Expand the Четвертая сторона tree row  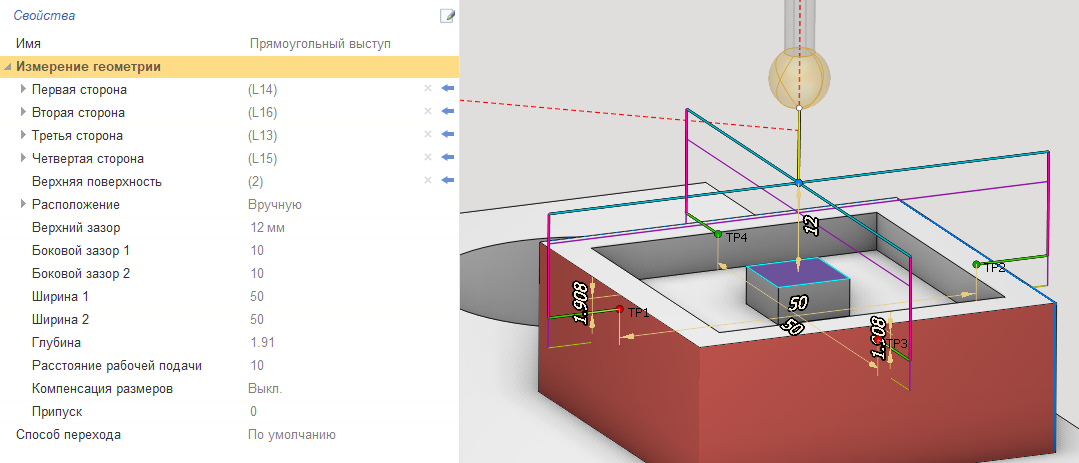[23, 158]
